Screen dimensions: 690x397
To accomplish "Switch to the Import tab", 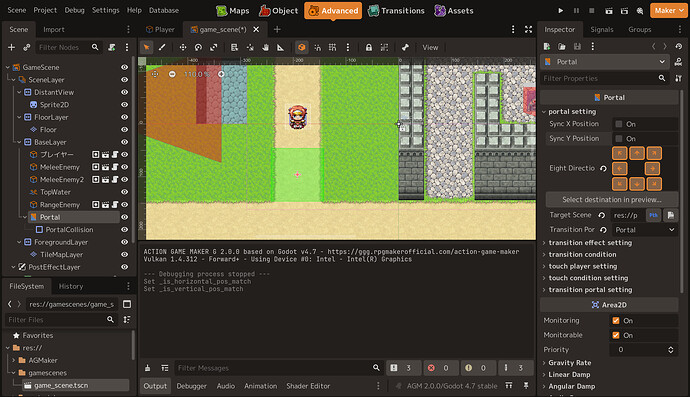I will [x=54, y=29].
